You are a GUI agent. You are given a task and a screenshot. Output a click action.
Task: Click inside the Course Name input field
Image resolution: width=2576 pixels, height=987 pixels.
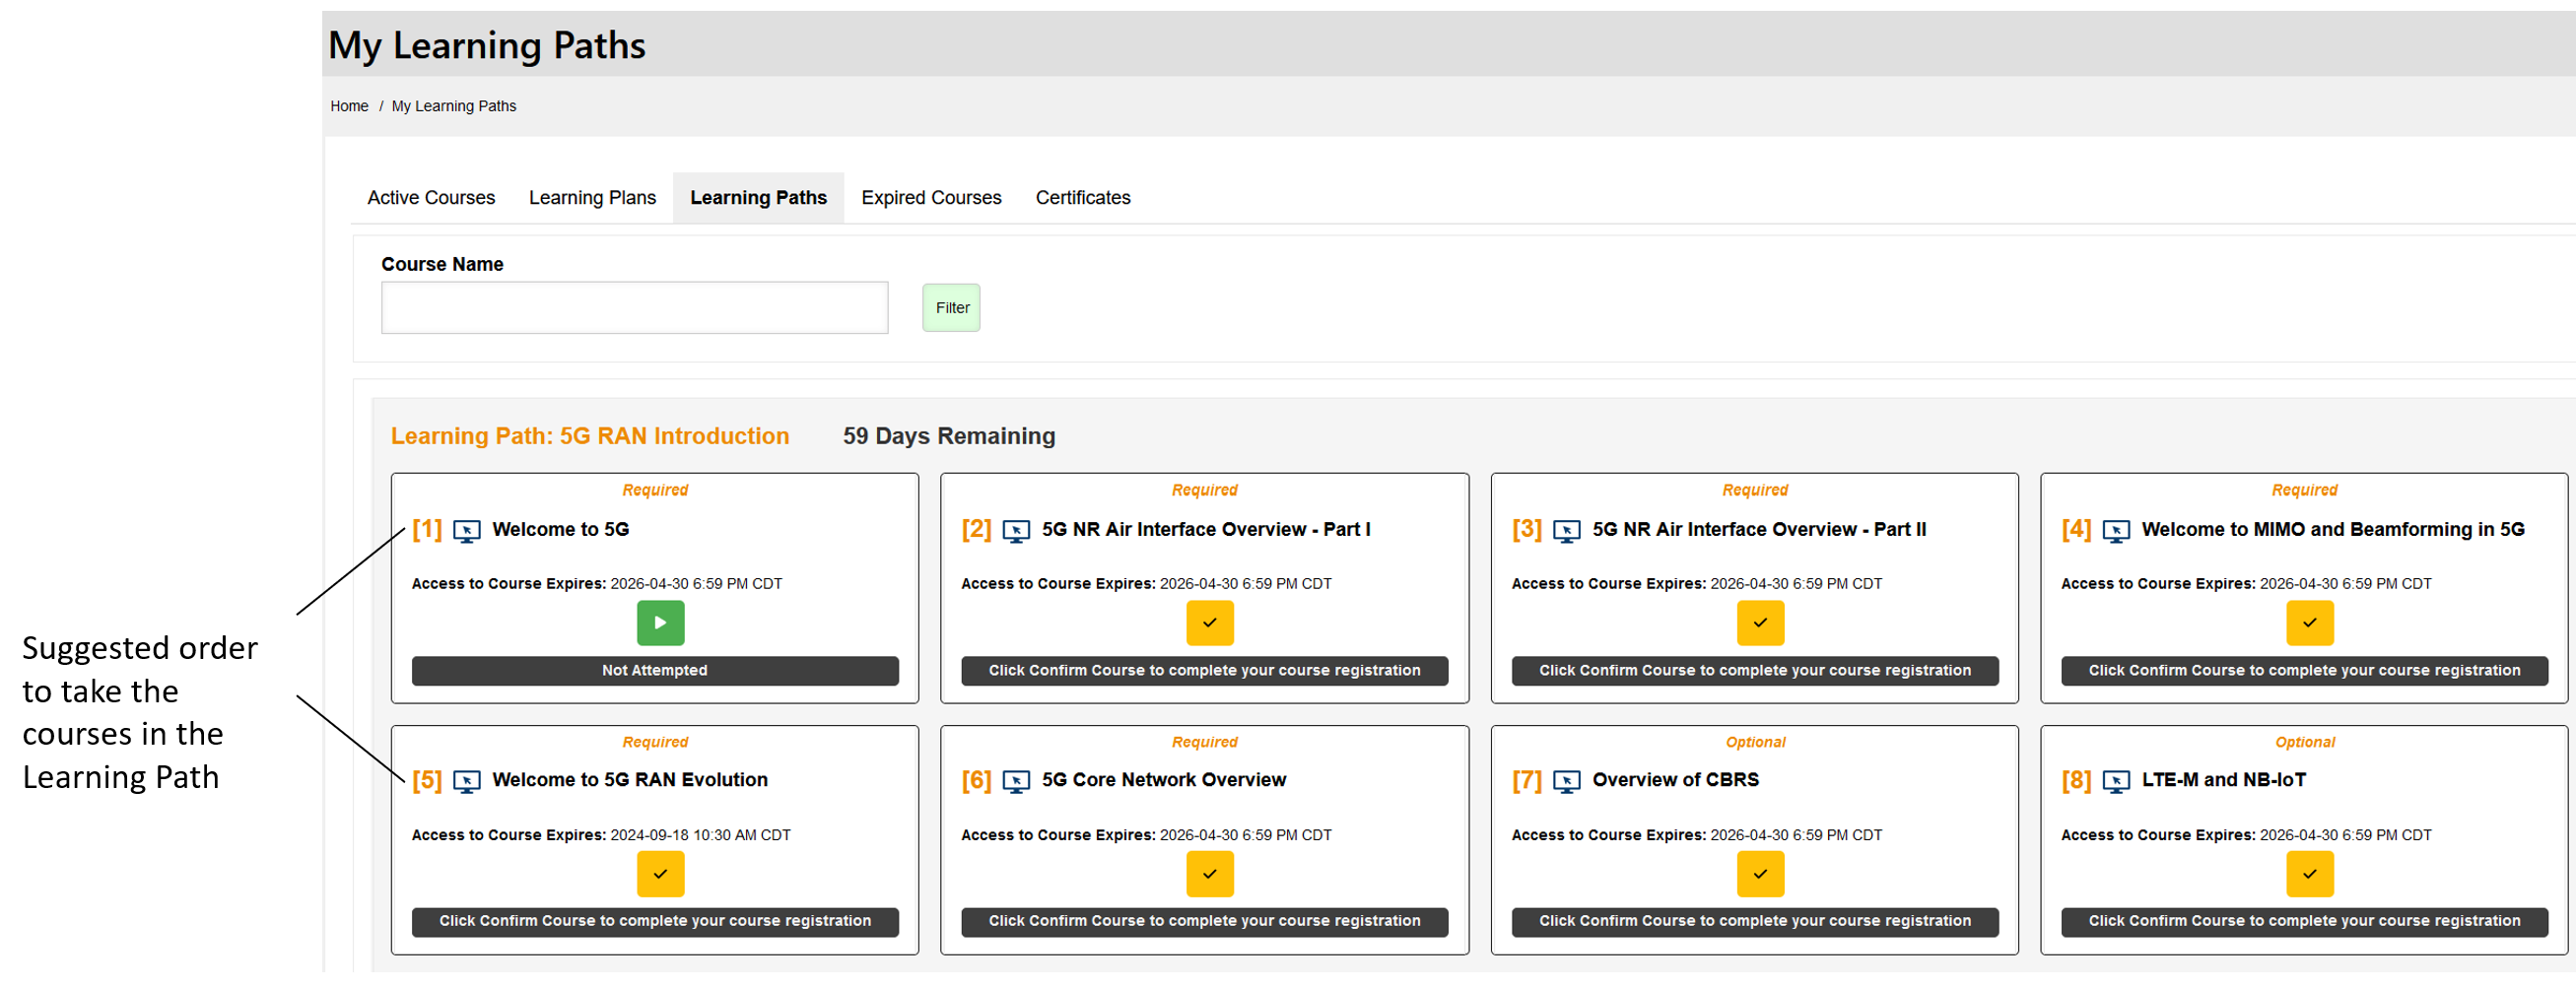(x=634, y=308)
